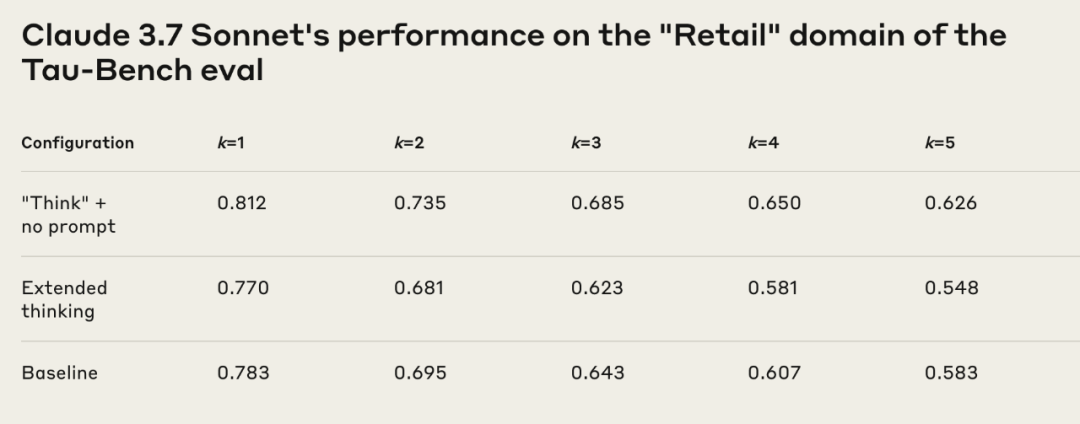Image resolution: width=1080 pixels, height=424 pixels.
Task: Click the Baseline row label
Action: pyautogui.click(x=59, y=373)
